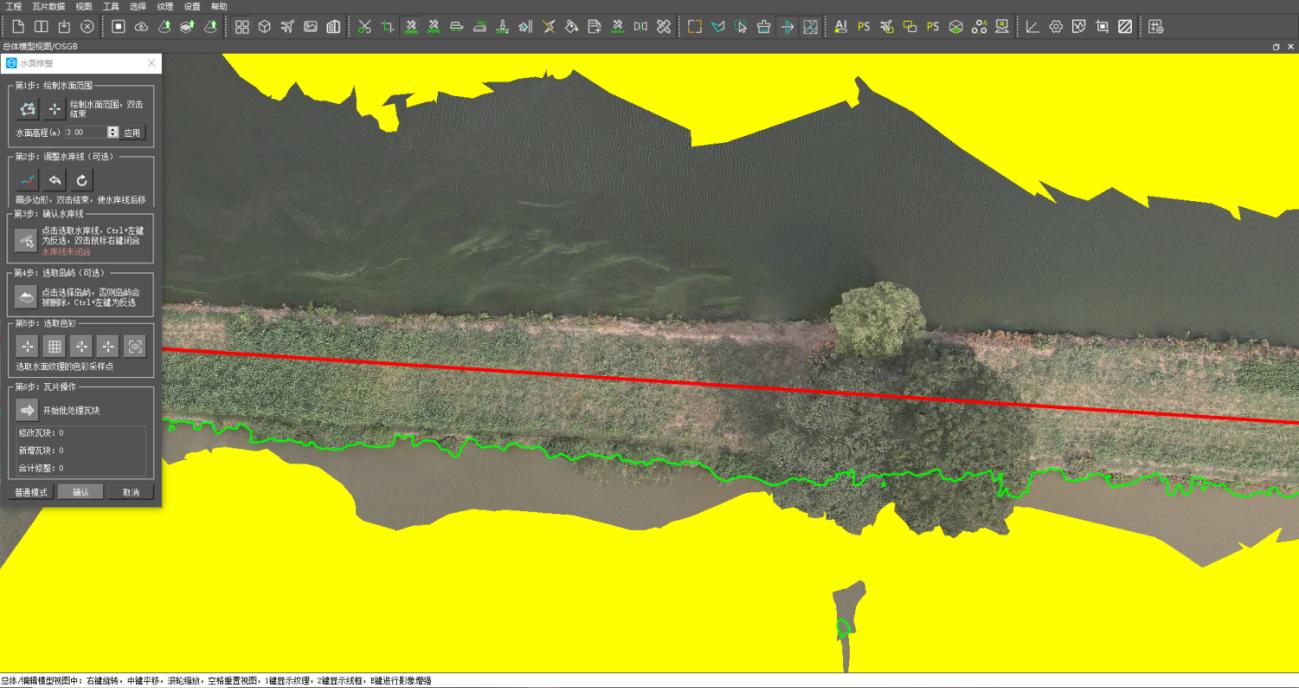Click the new document icon in the toolbar
The width and height of the screenshot is (1299, 688).
(18, 26)
